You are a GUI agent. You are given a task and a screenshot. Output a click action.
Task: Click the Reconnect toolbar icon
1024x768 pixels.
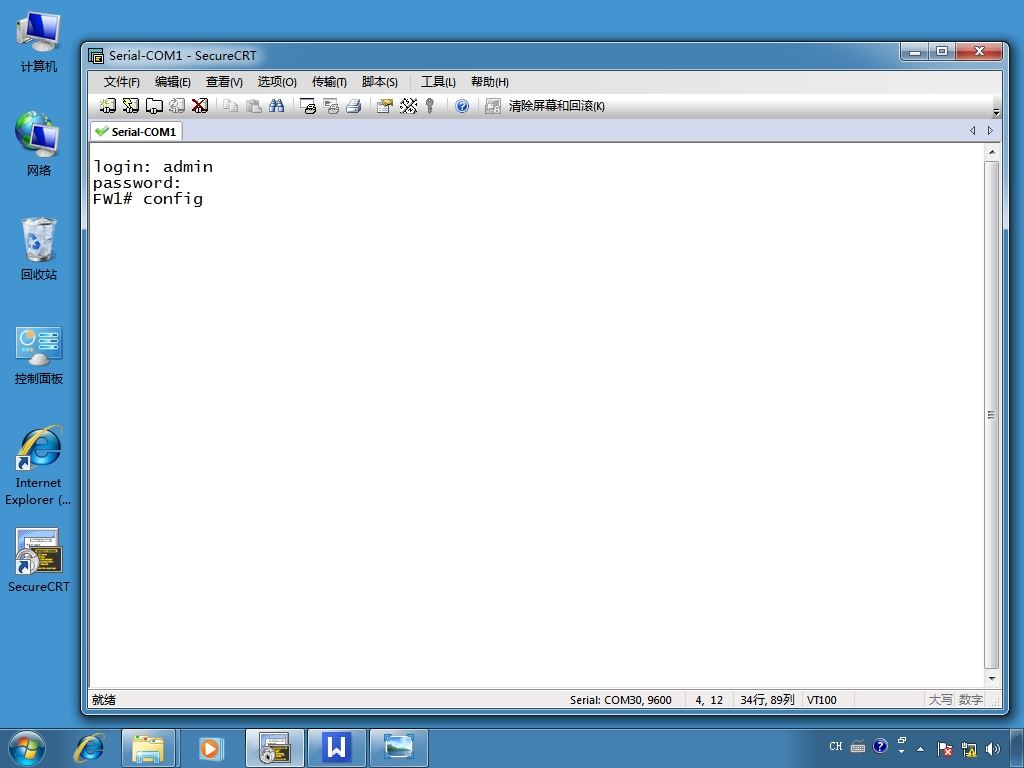[177, 106]
